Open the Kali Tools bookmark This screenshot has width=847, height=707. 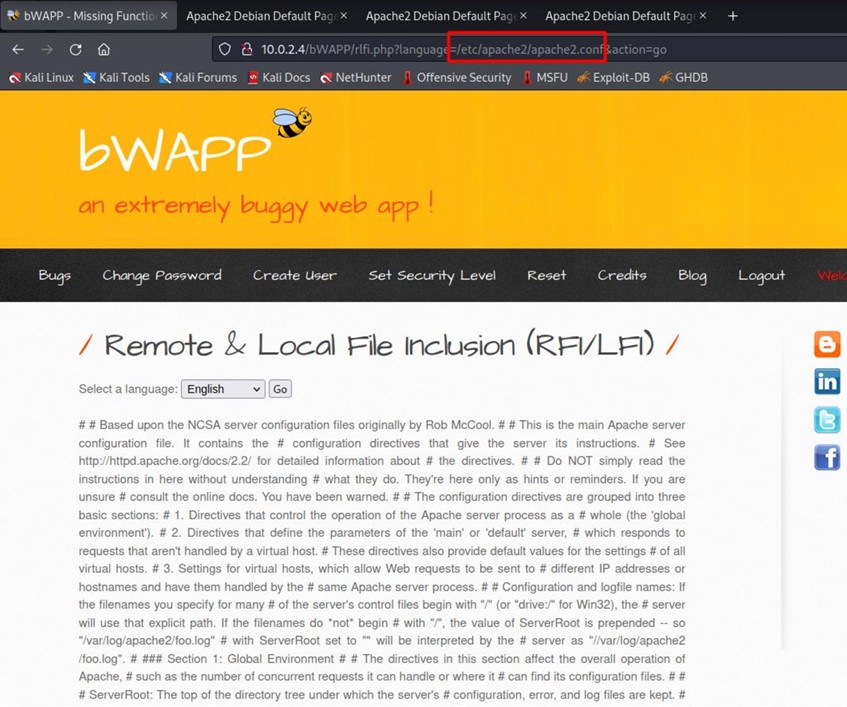[116, 78]
